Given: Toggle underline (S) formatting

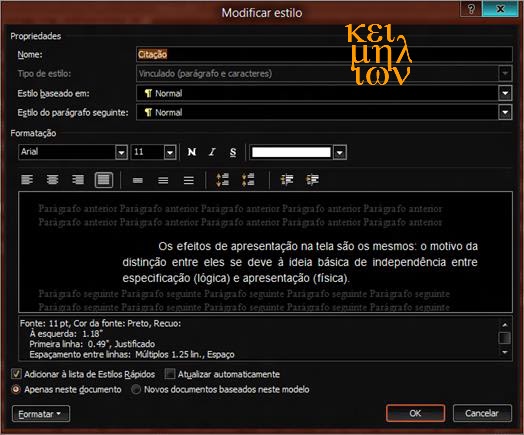Looking at the screenshot, I should [233, 152].
